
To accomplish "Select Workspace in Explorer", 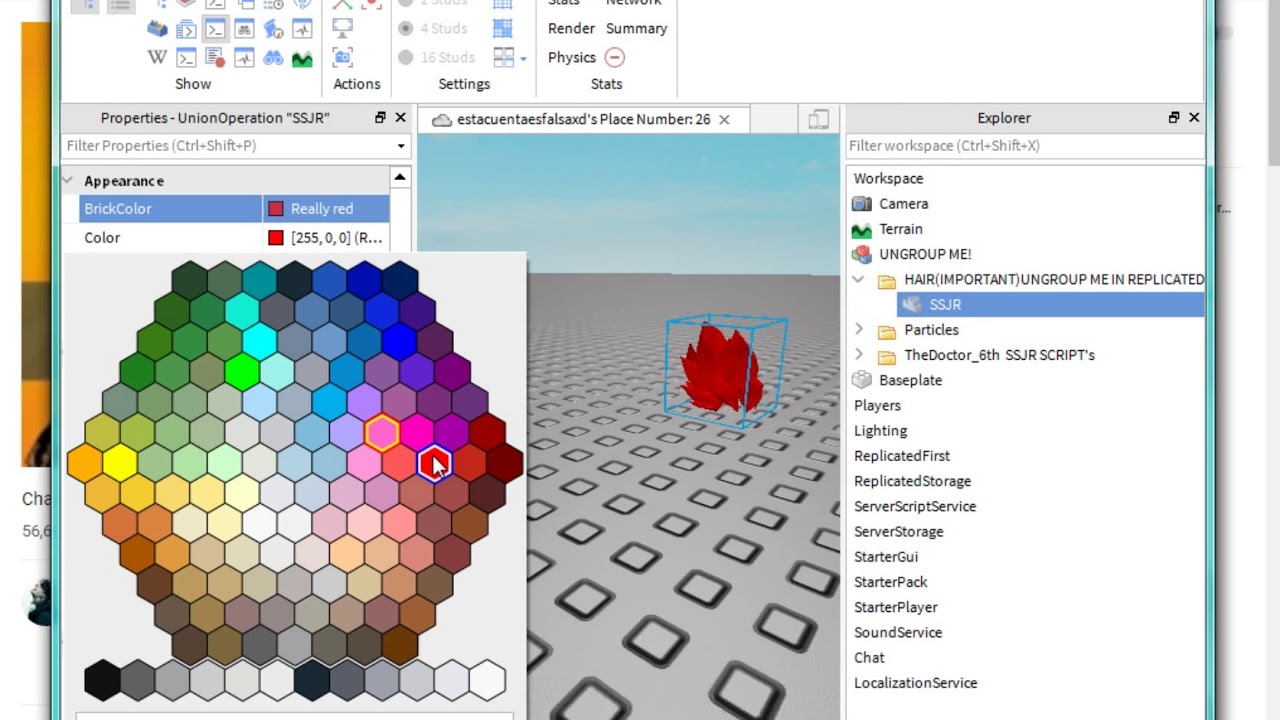I will tap(888, 178).
